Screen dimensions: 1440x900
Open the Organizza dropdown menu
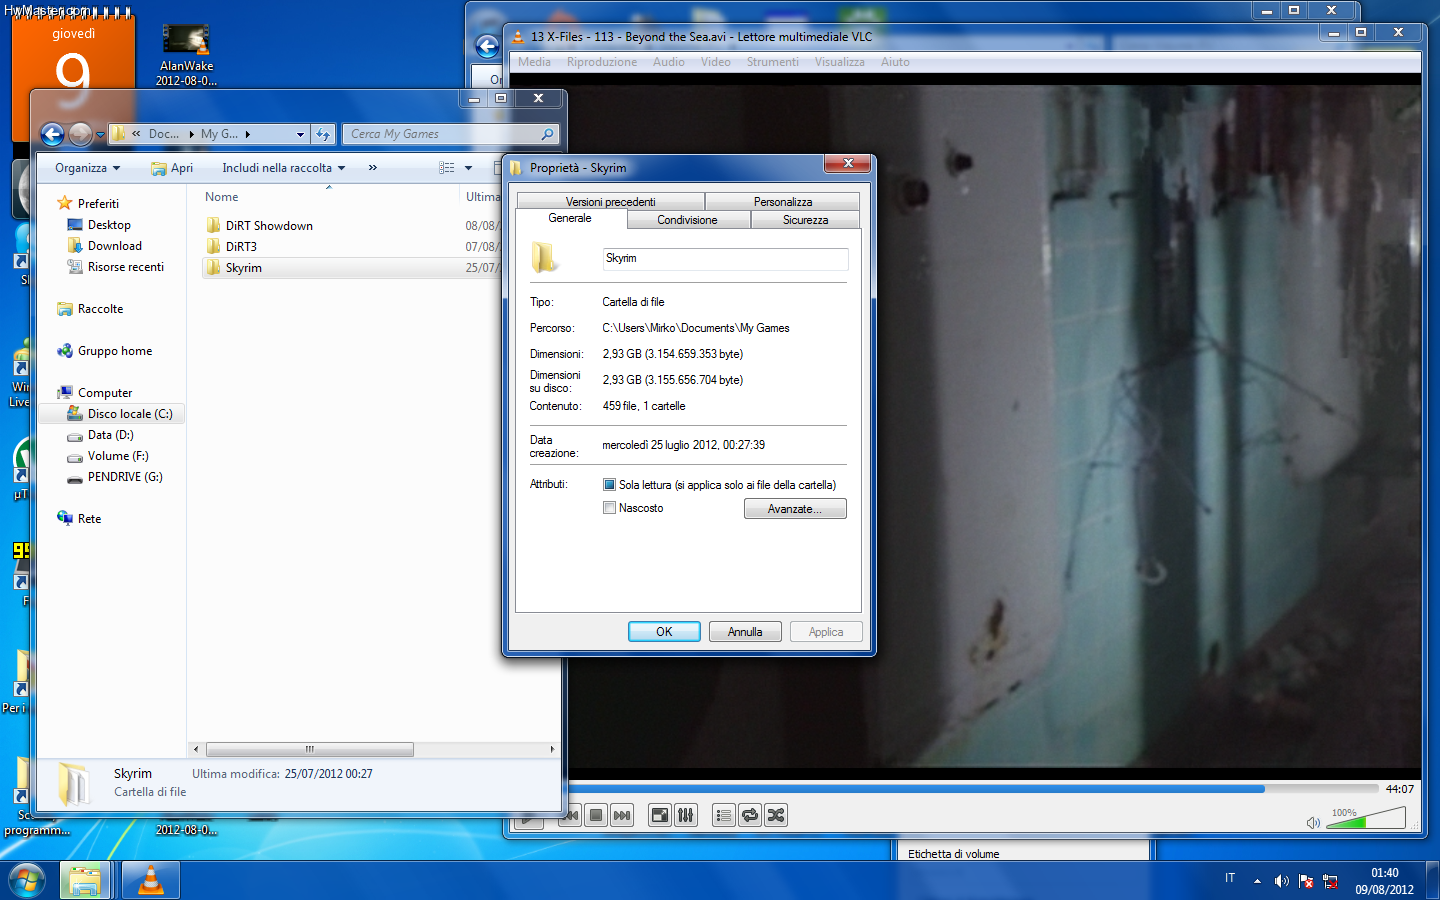pyautogui.click(x=87, y=168)
